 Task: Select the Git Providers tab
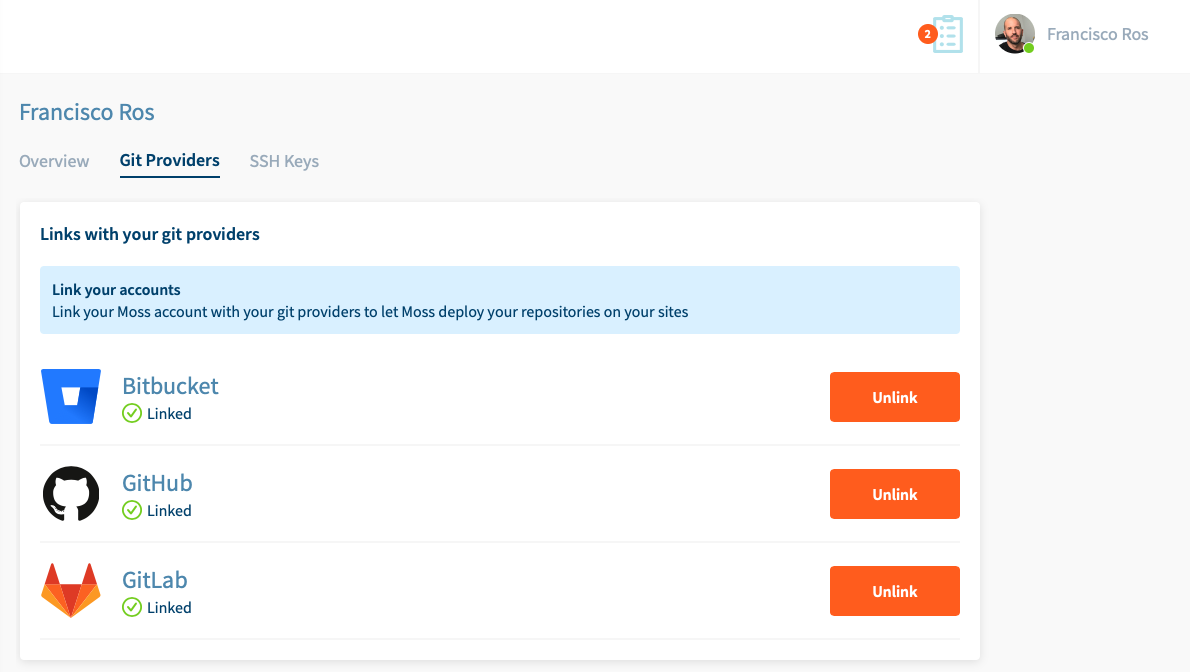[x=169, y=160]
